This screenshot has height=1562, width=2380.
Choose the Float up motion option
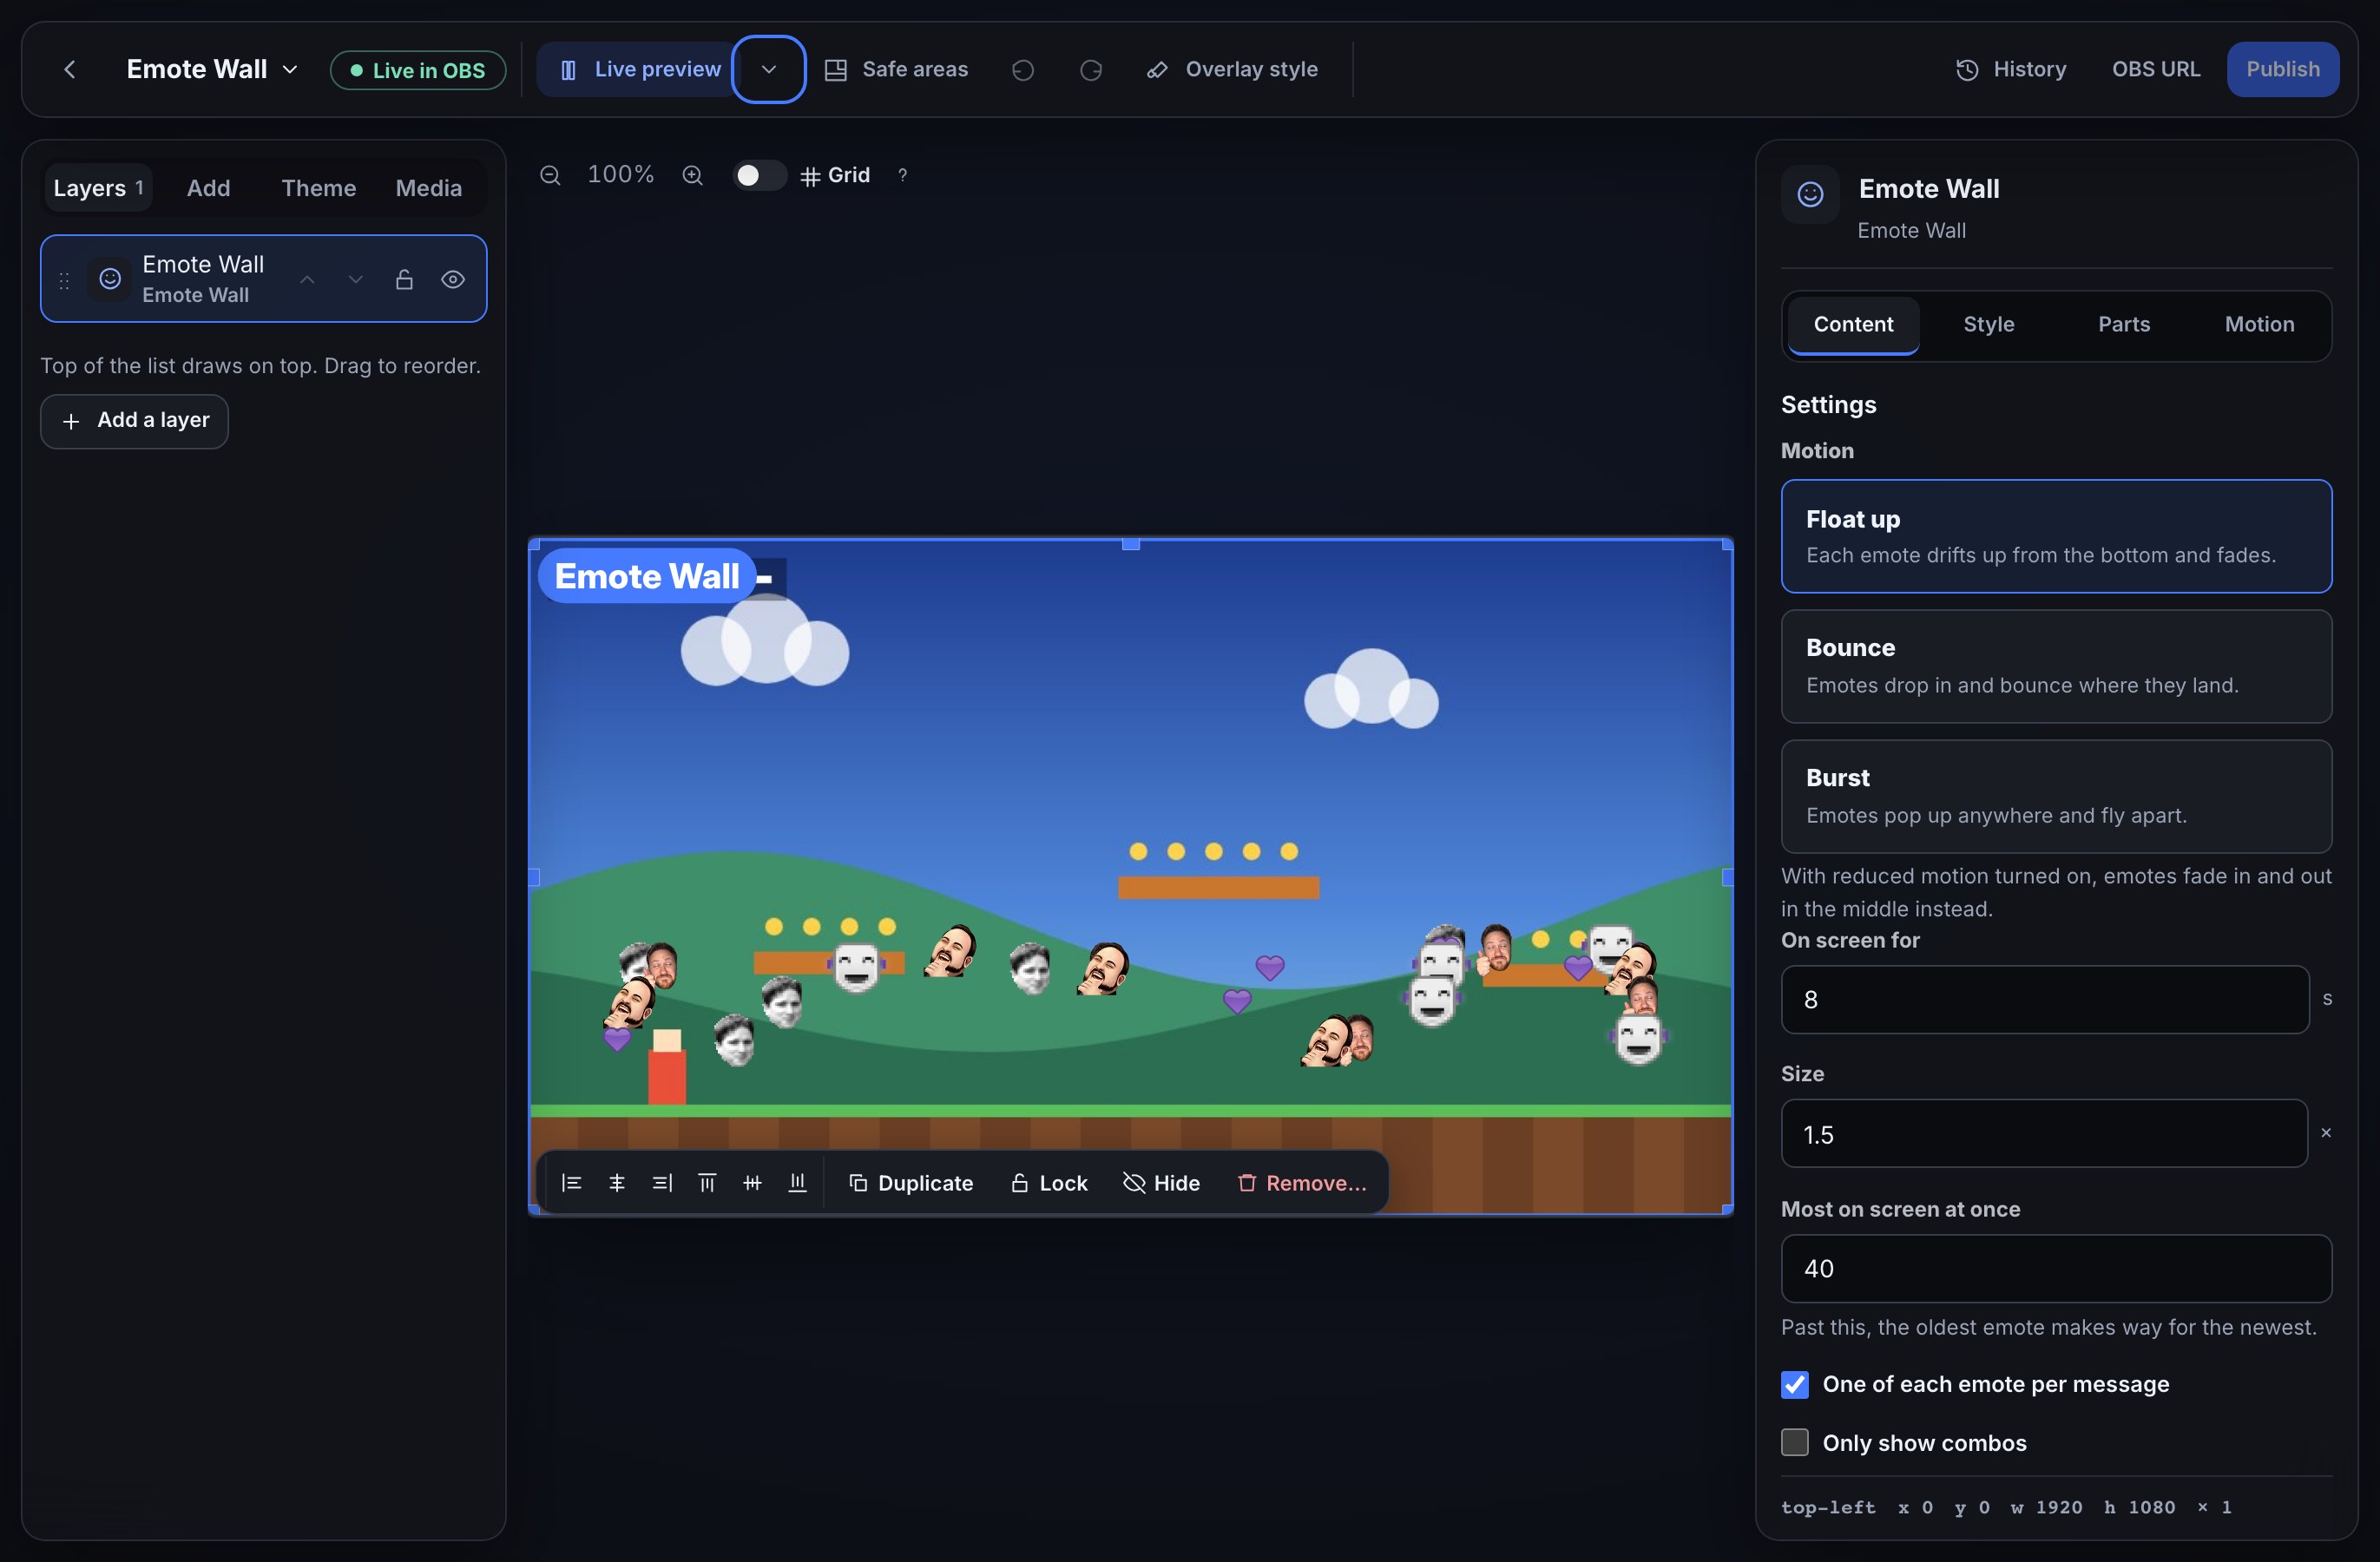(x=2056, y=536)
